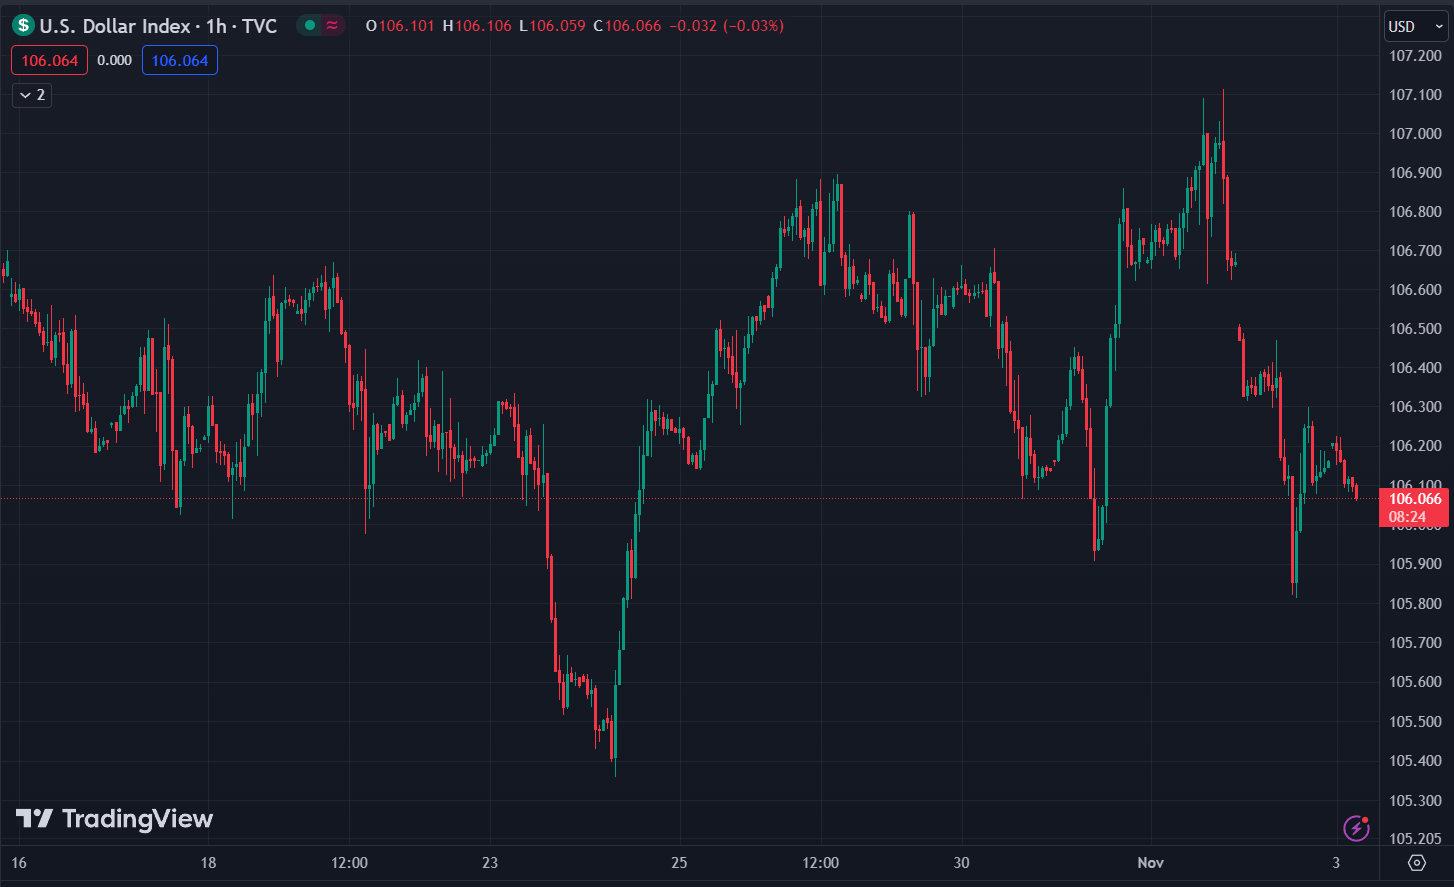Viewport: 1454px width, 887px height.
Task: Click the blue buy price 106.064 button
Action: 180,61
